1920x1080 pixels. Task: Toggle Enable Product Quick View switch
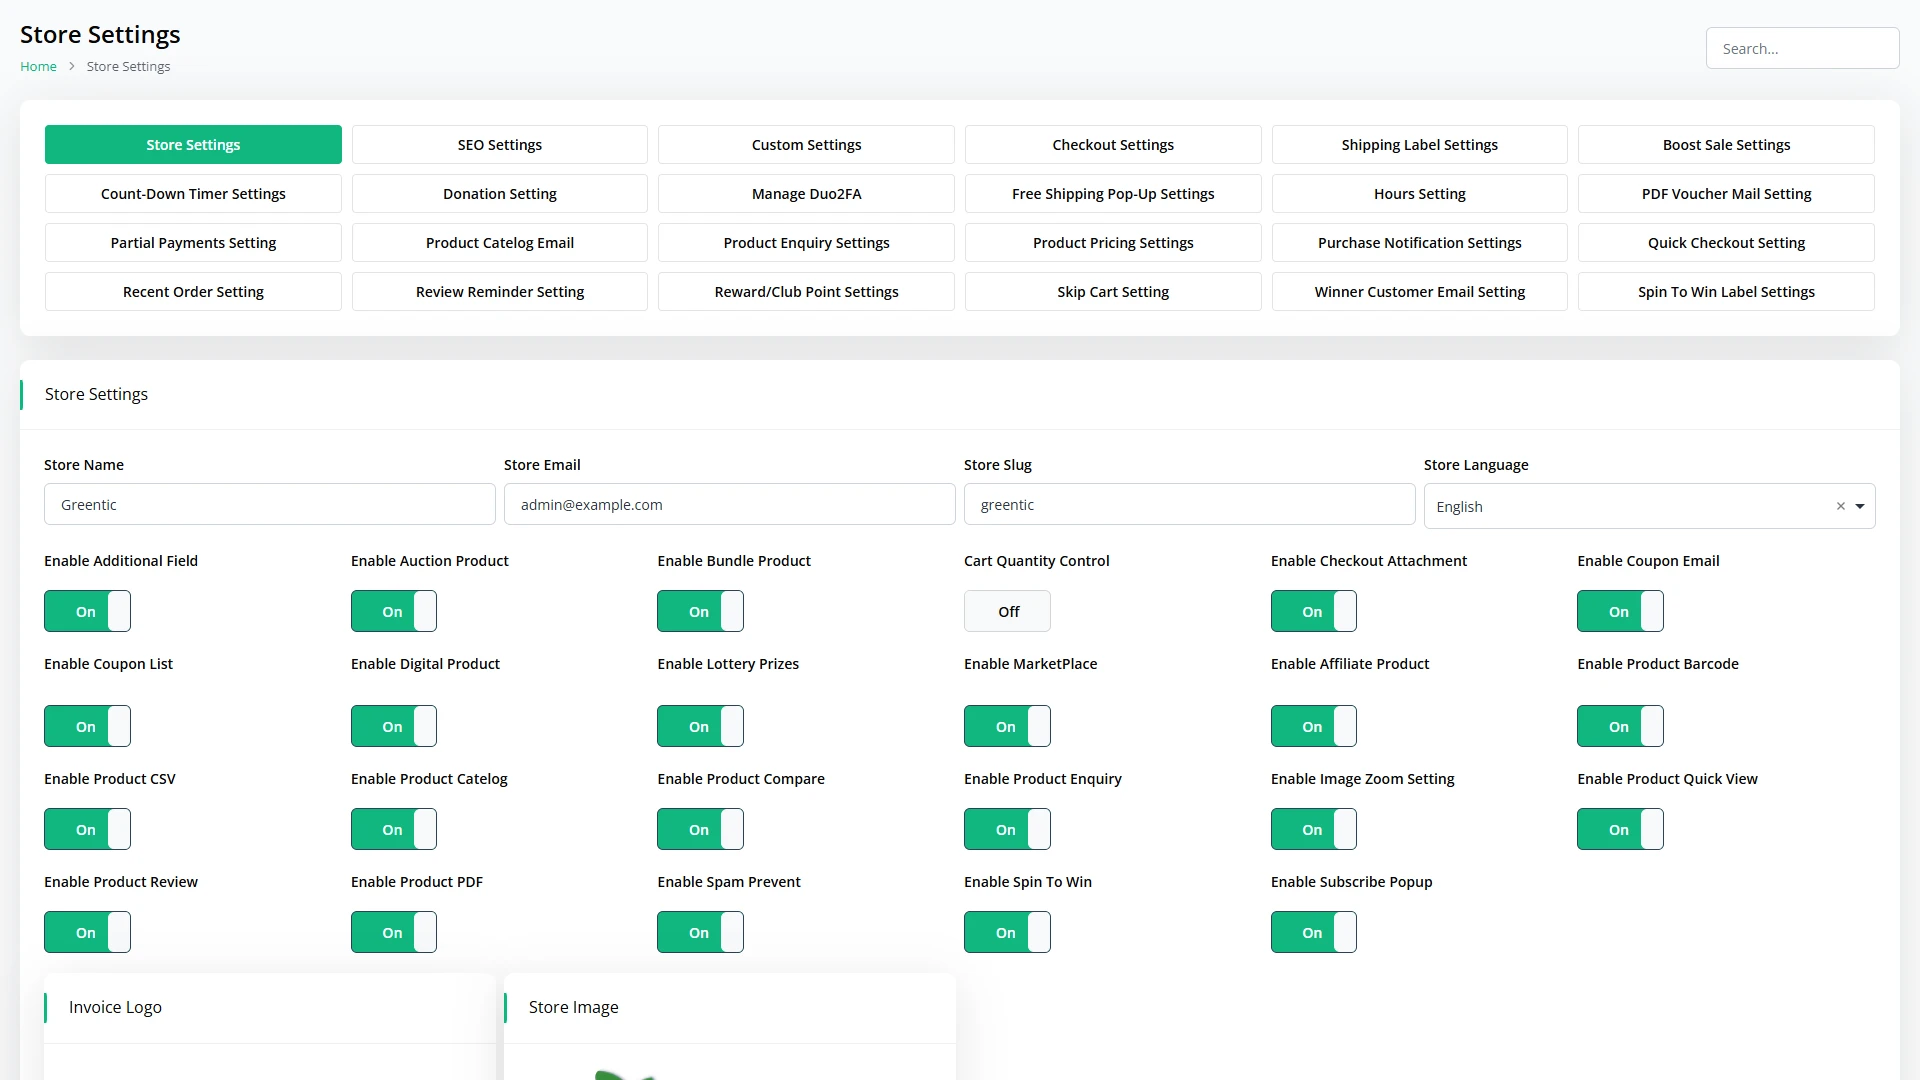(x=1620, y=829)
